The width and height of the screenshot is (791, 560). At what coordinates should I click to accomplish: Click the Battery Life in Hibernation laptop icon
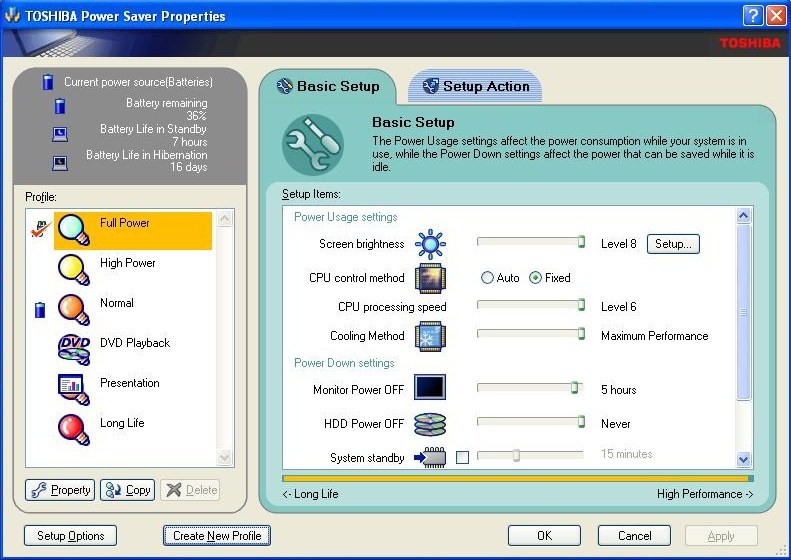coord(60,163)
